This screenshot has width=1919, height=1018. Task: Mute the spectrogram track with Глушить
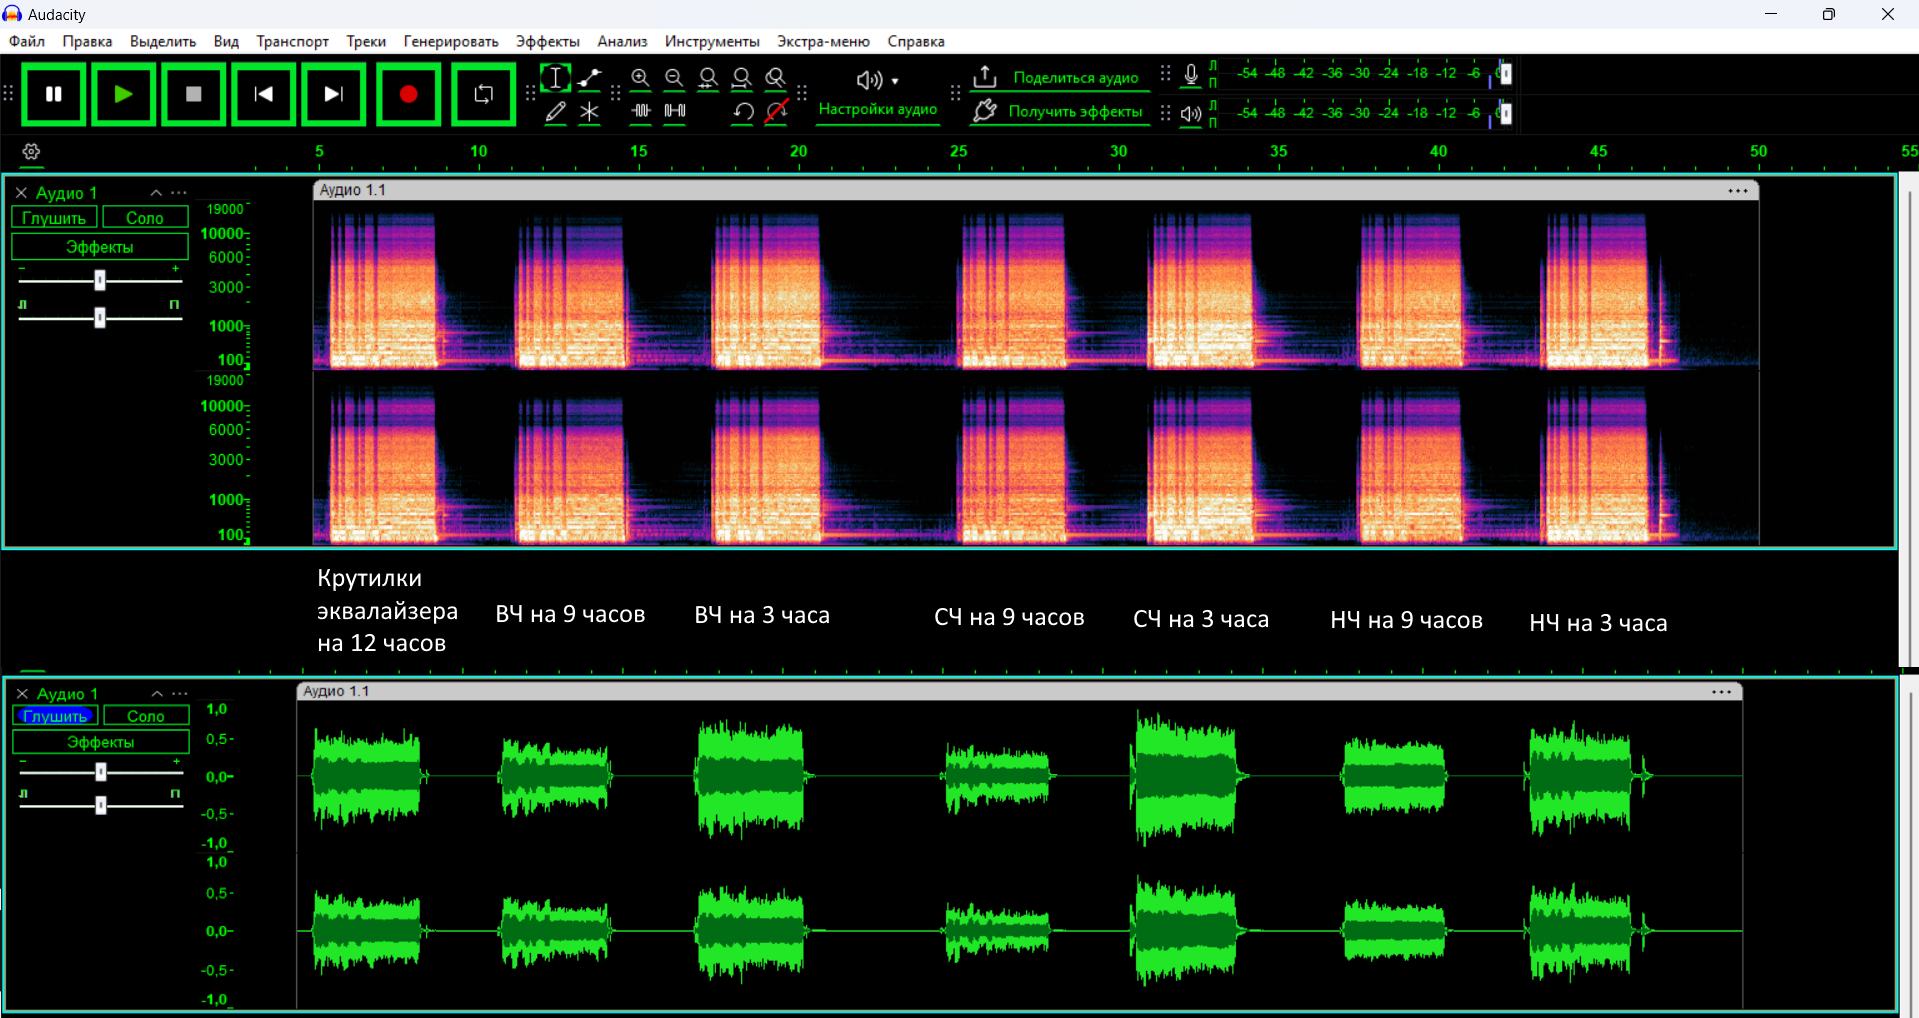coord(54,218)
